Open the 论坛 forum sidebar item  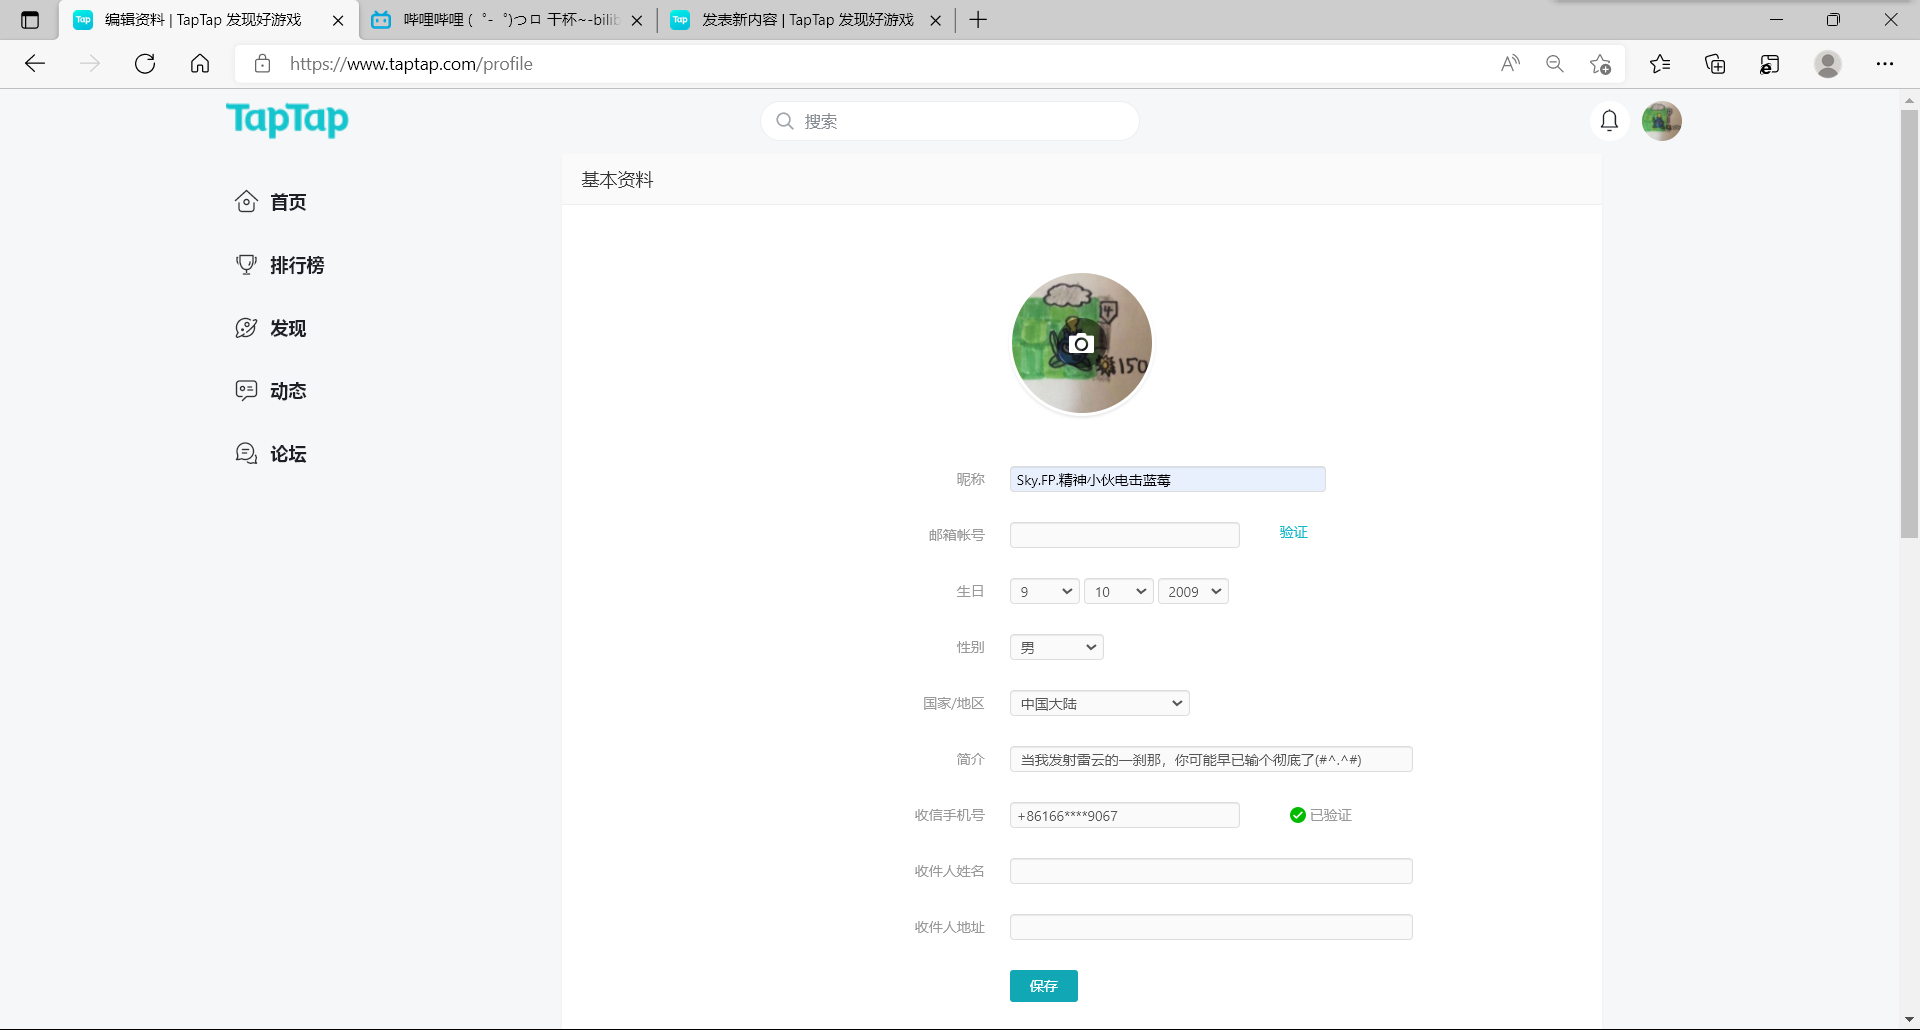pyautogui.click(x=271, y=454)
